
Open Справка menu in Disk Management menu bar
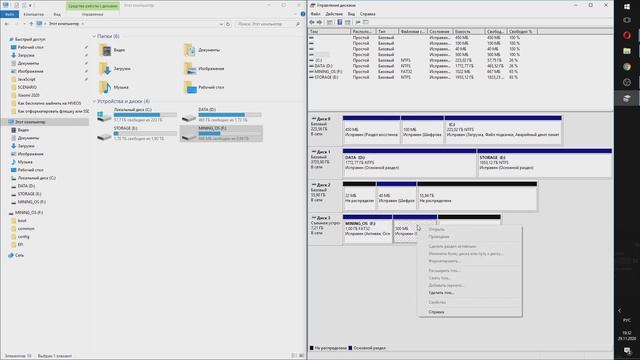(367, 14)
